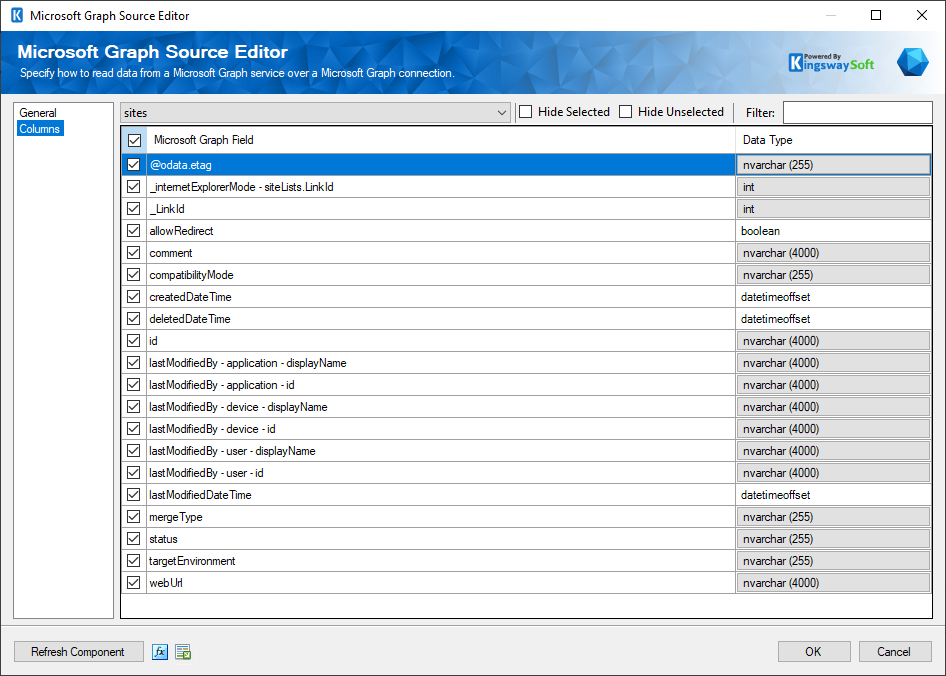Screen dimensions: 946x676
Task: Uncheck the allowRedirect field
Action: (x=133, y=230)
